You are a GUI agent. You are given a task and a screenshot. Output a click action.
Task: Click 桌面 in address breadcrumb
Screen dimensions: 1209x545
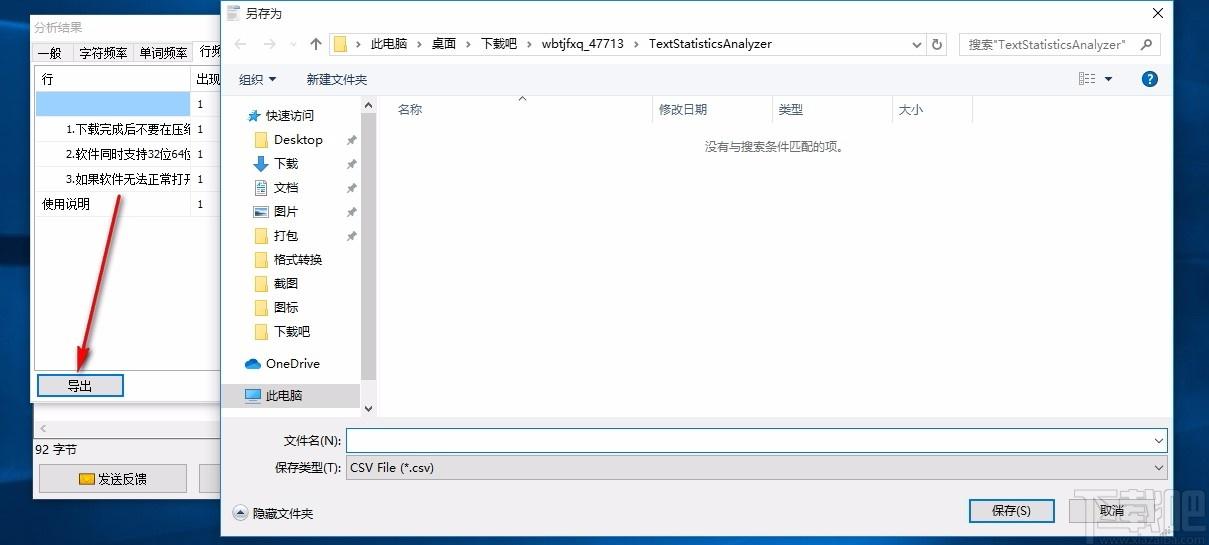[x=444, y=44]
